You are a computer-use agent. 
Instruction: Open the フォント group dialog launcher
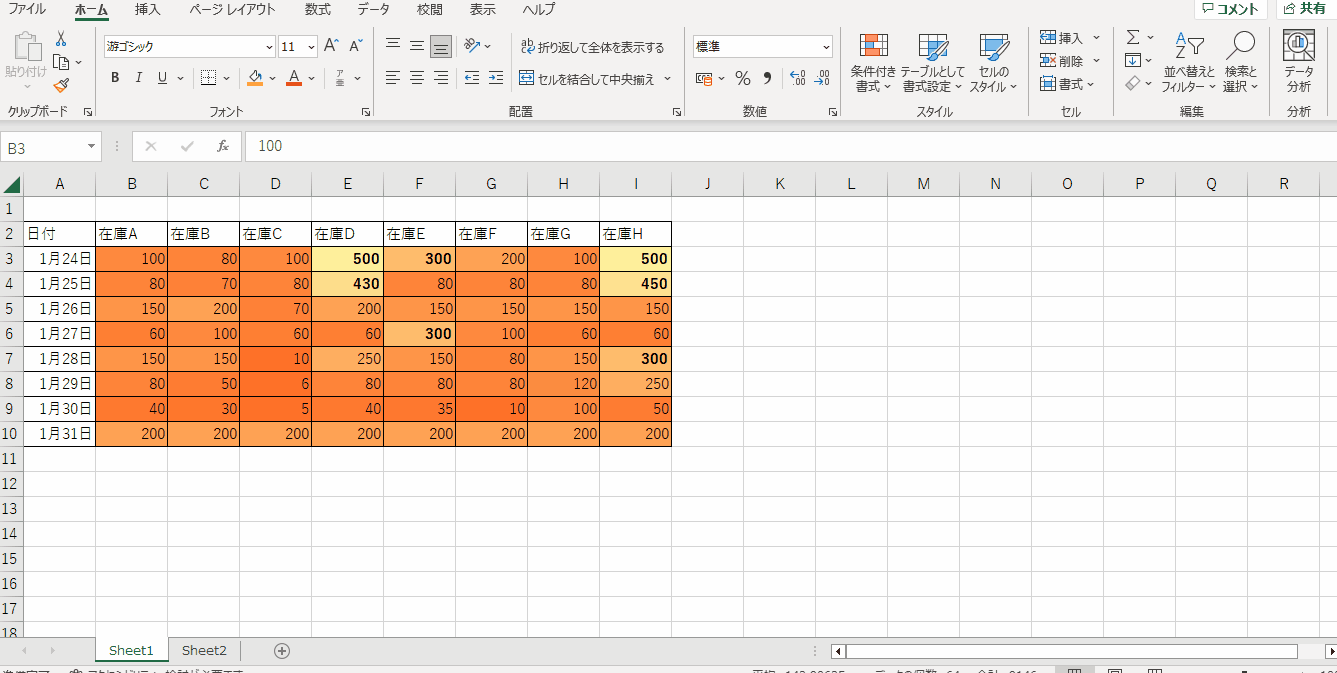point(365,112)
